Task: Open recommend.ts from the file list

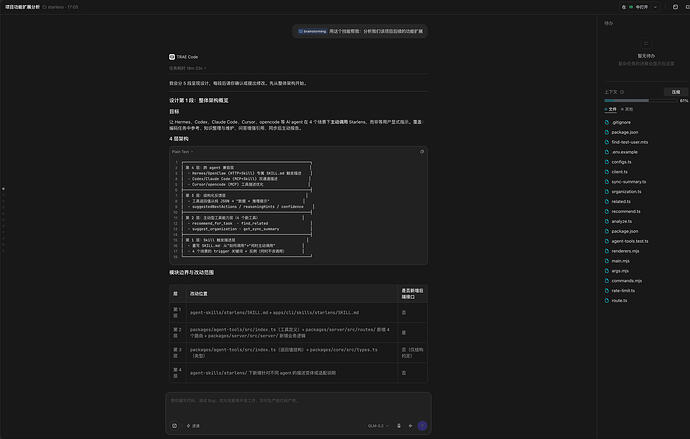Action: coord(625,211)
